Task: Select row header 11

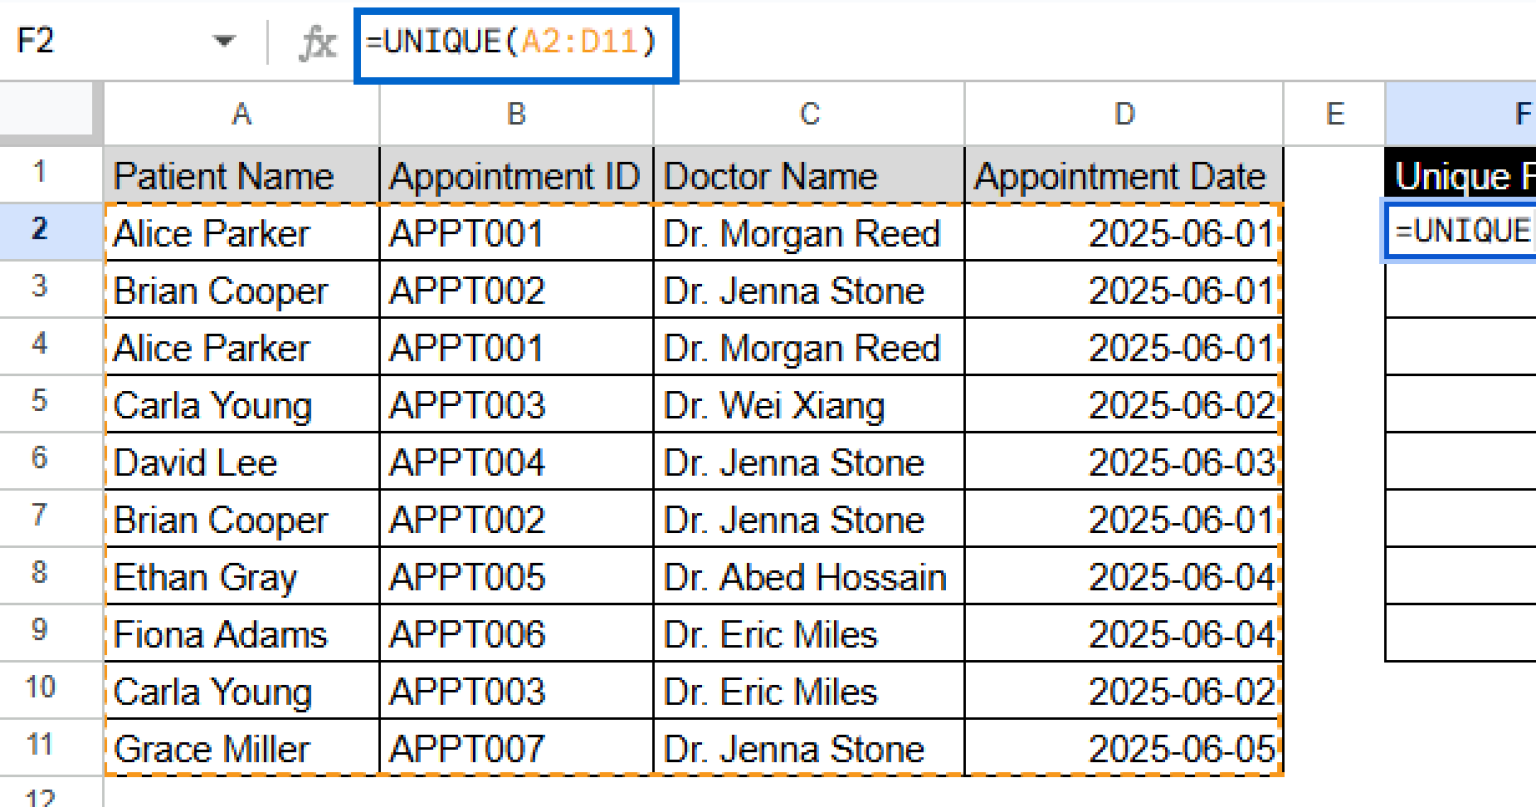Action: point(41,747)
